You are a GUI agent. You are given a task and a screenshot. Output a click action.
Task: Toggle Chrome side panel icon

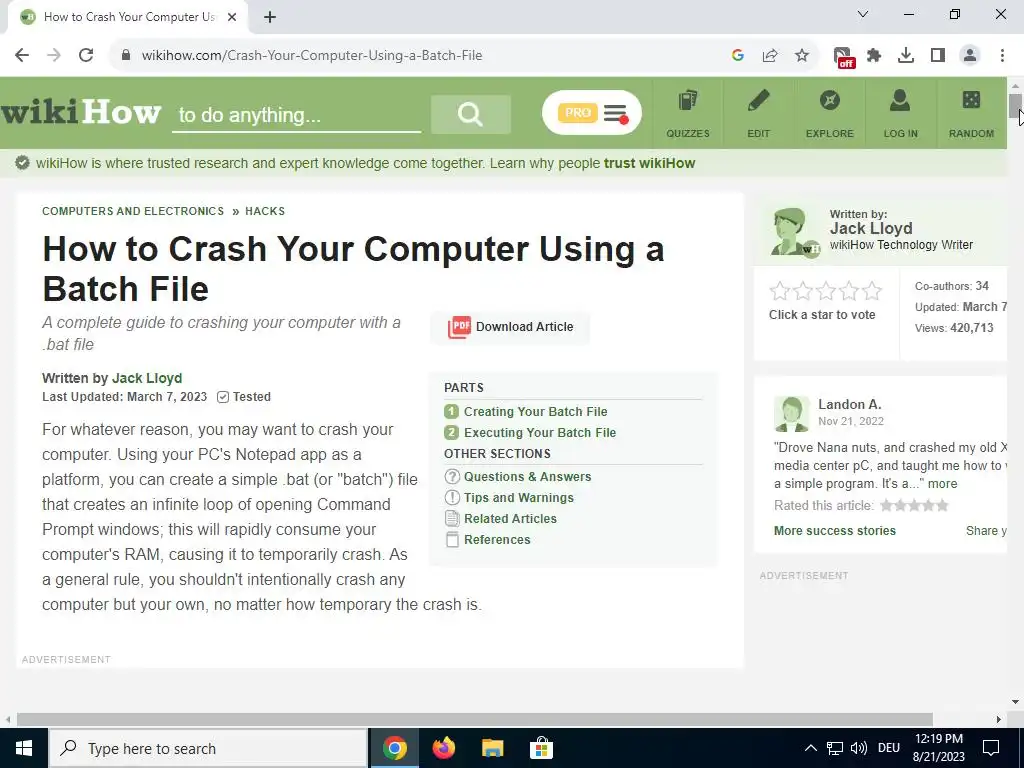pos(938,56)
